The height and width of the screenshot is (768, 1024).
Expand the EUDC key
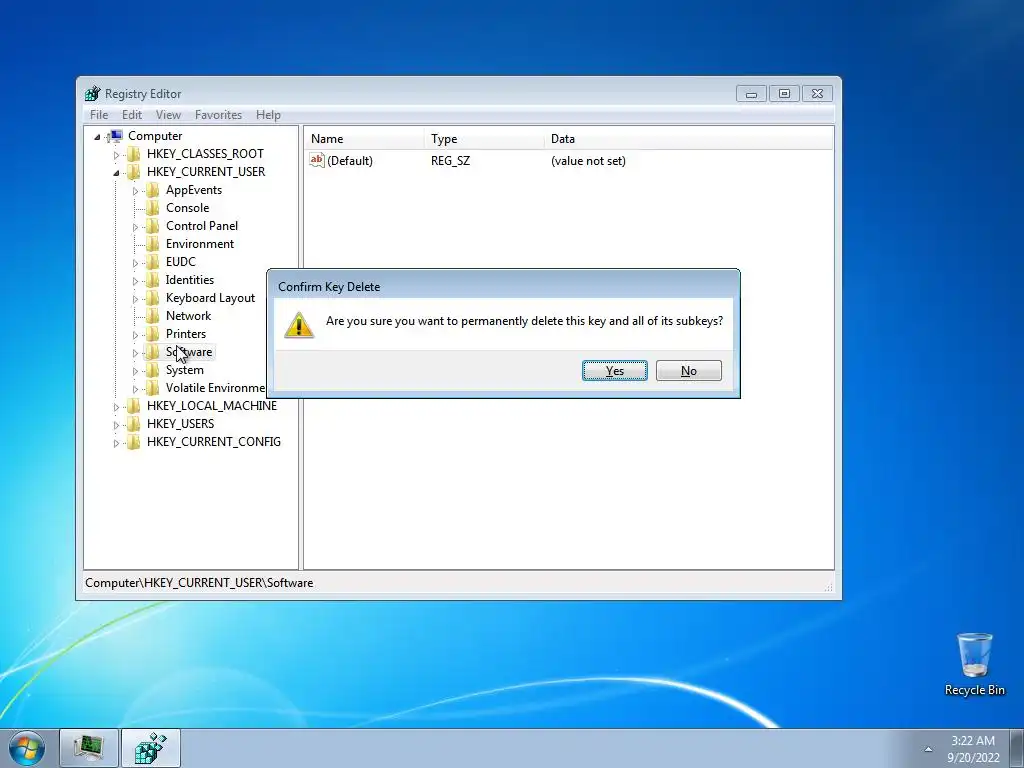(x=135, y=263)
